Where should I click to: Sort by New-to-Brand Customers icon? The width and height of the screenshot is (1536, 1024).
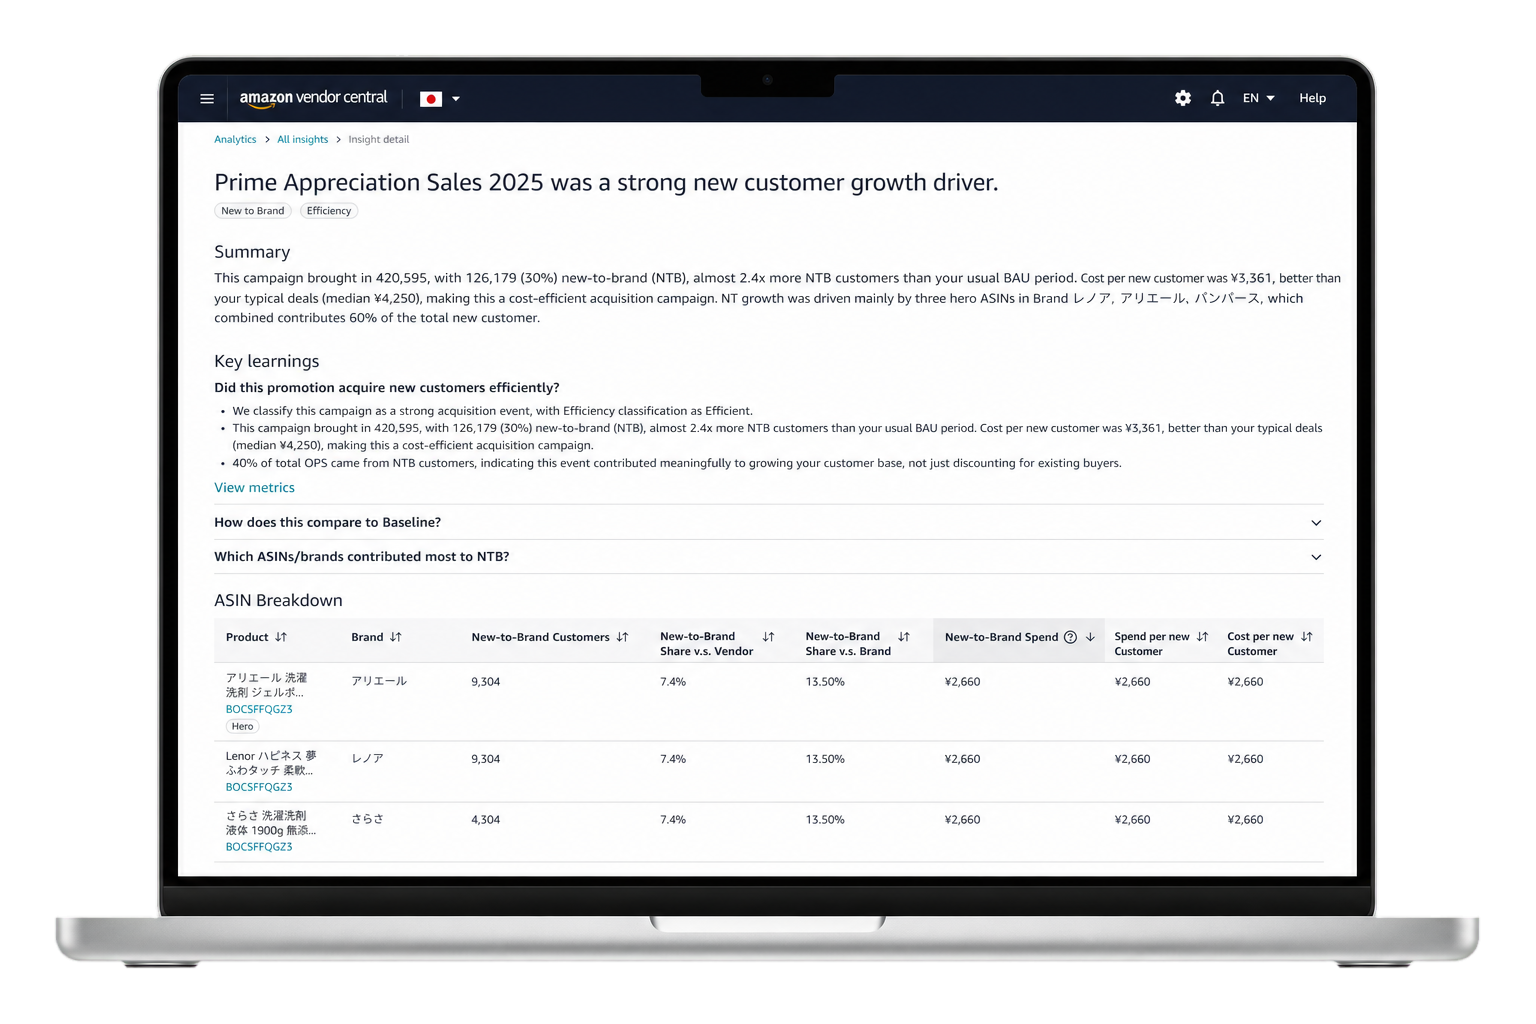point(622,637)
